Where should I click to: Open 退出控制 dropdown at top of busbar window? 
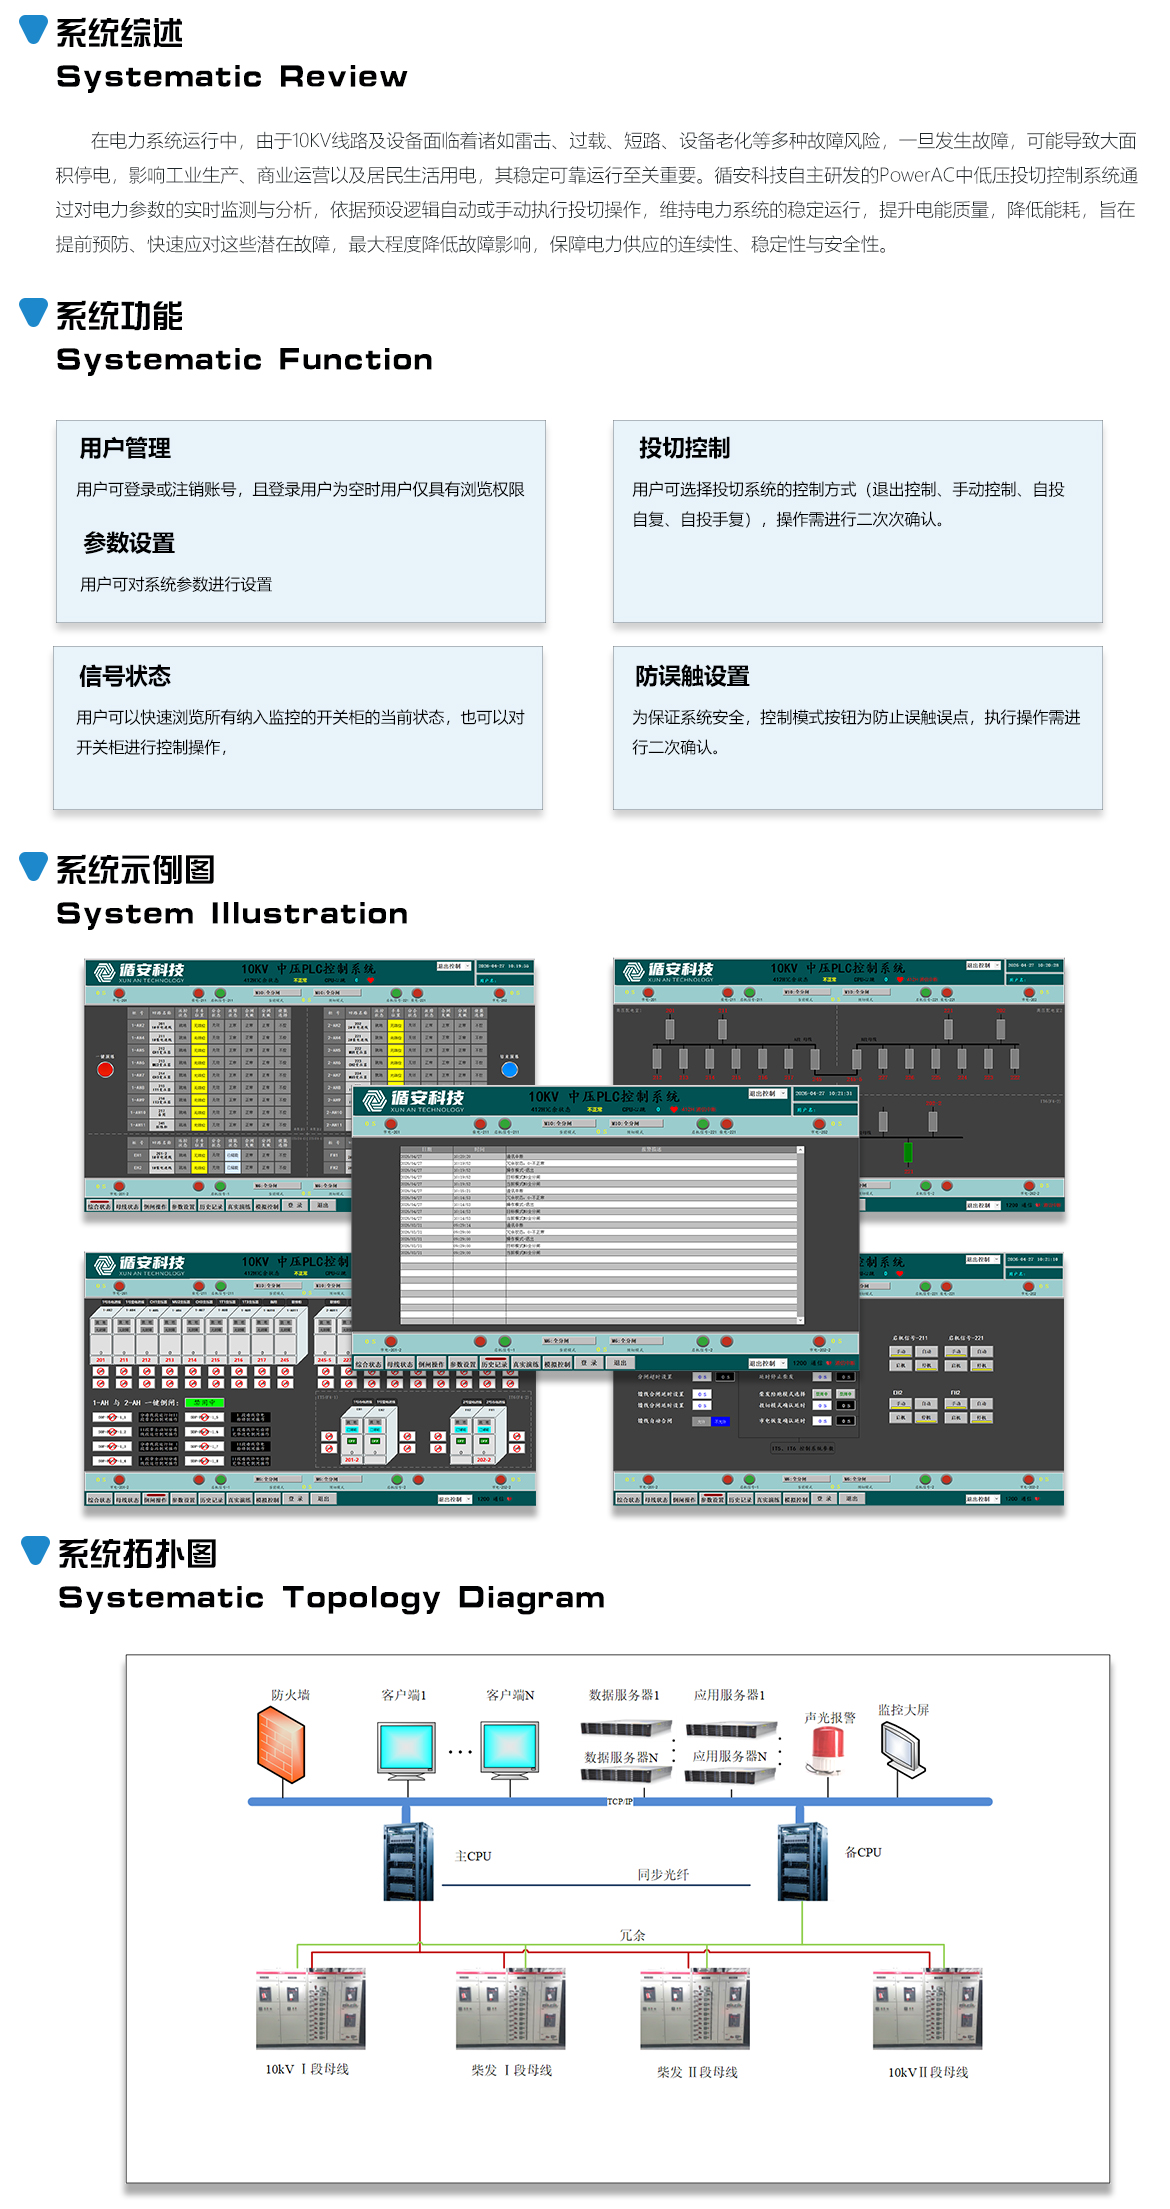(983, 966)
